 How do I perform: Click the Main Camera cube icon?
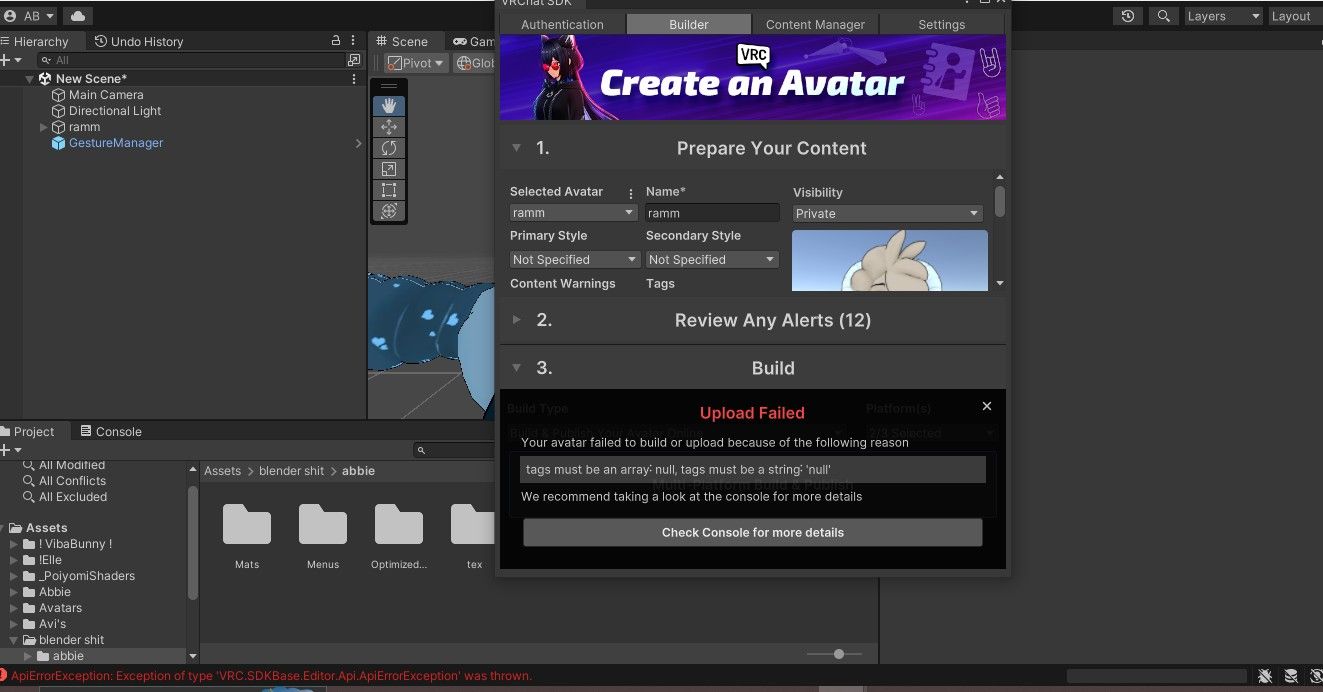pyautogui.click(x=58, y=95)
